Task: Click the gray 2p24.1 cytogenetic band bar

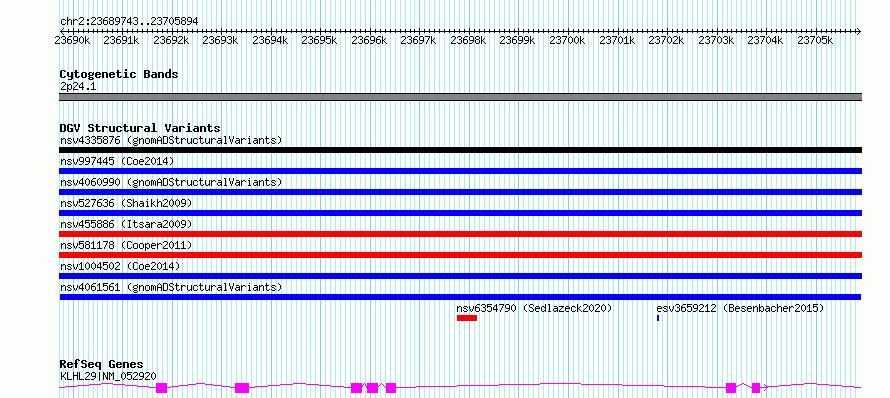Action: pyautogui.click(x=460, y=97)
